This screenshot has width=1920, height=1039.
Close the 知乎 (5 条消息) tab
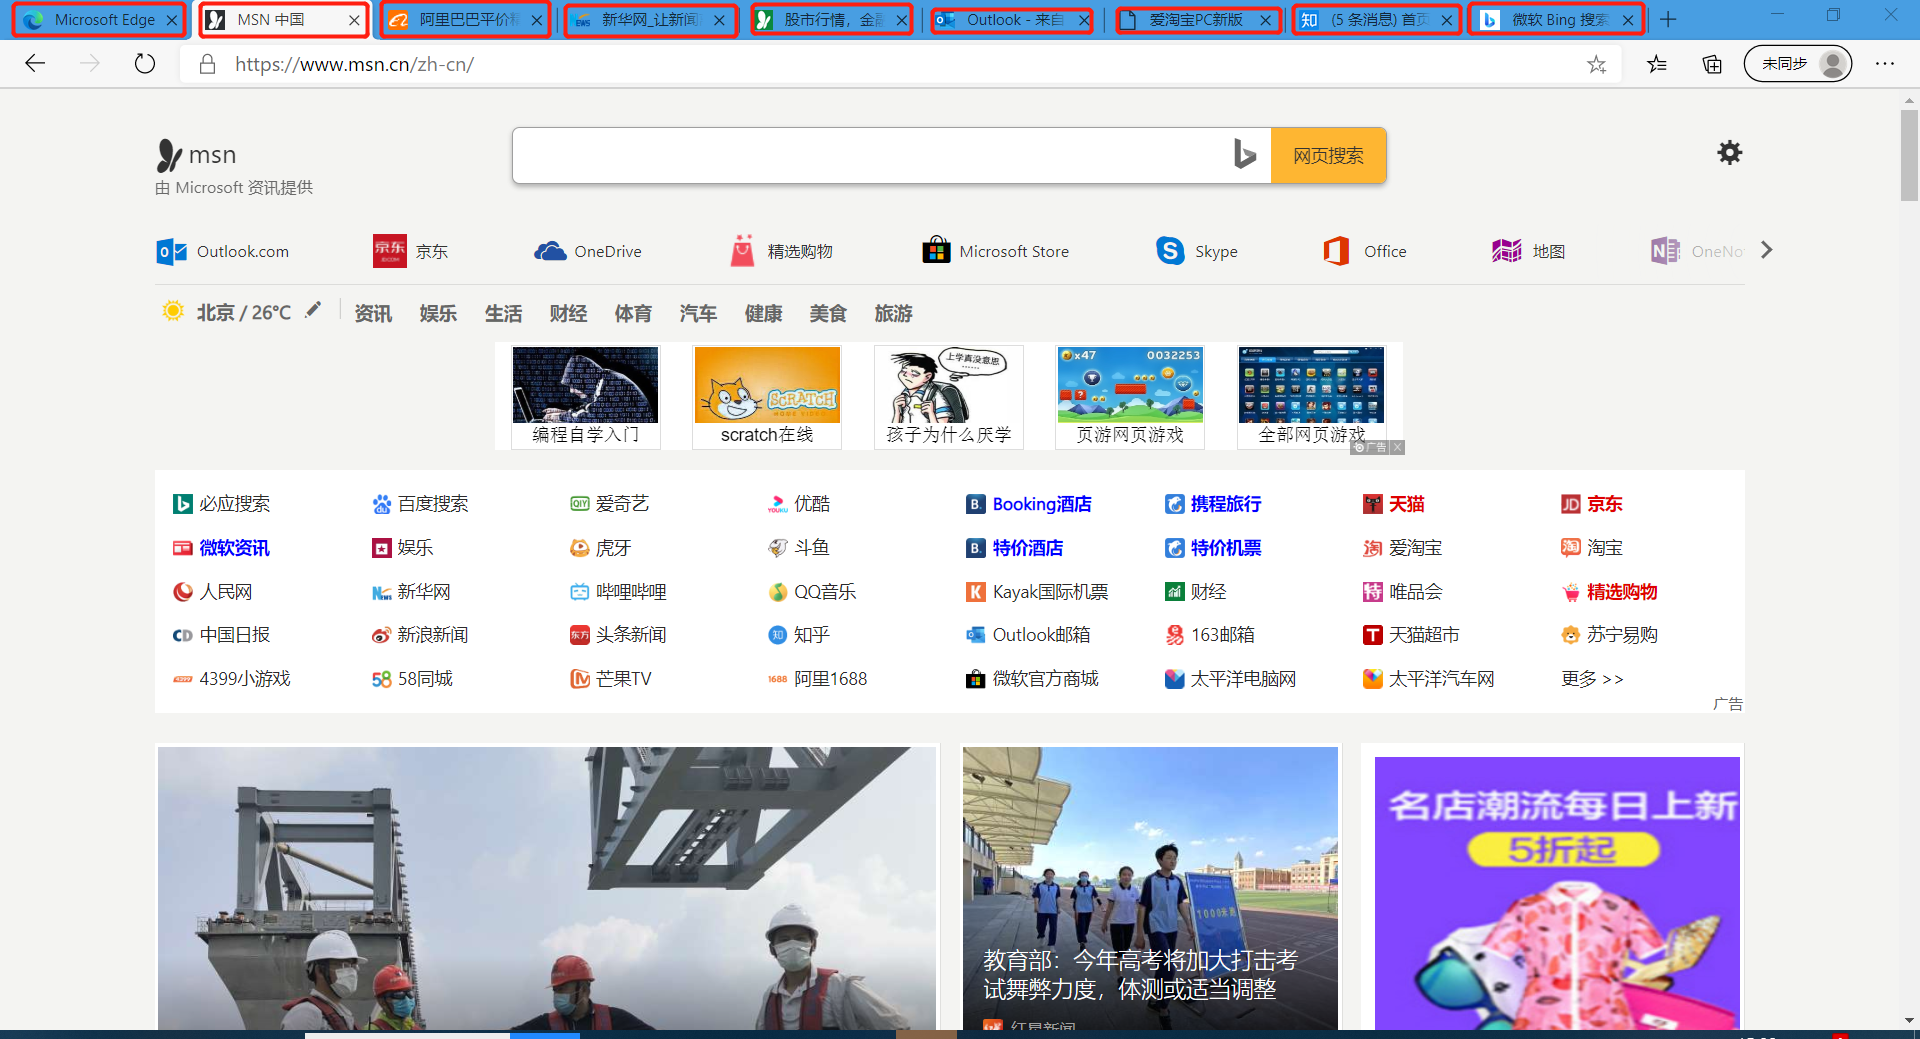click(x=1446, y=20)
